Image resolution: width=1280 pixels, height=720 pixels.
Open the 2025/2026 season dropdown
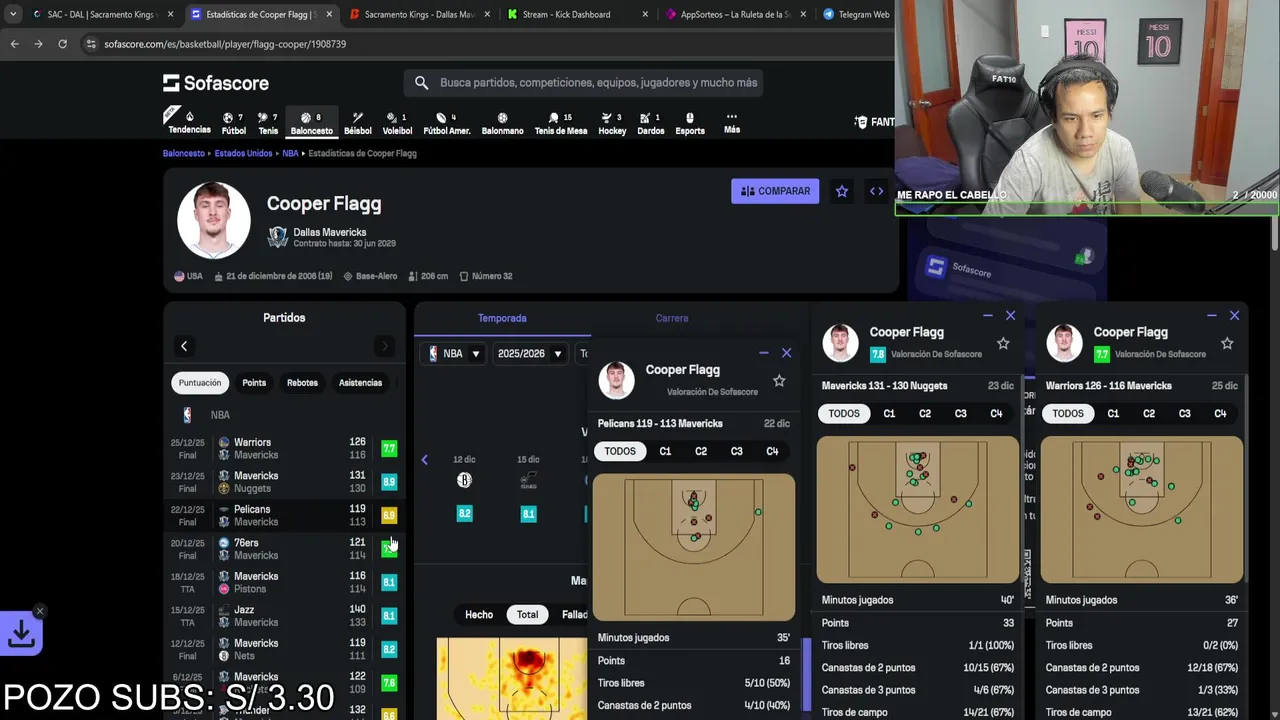[x=530, y=353]
